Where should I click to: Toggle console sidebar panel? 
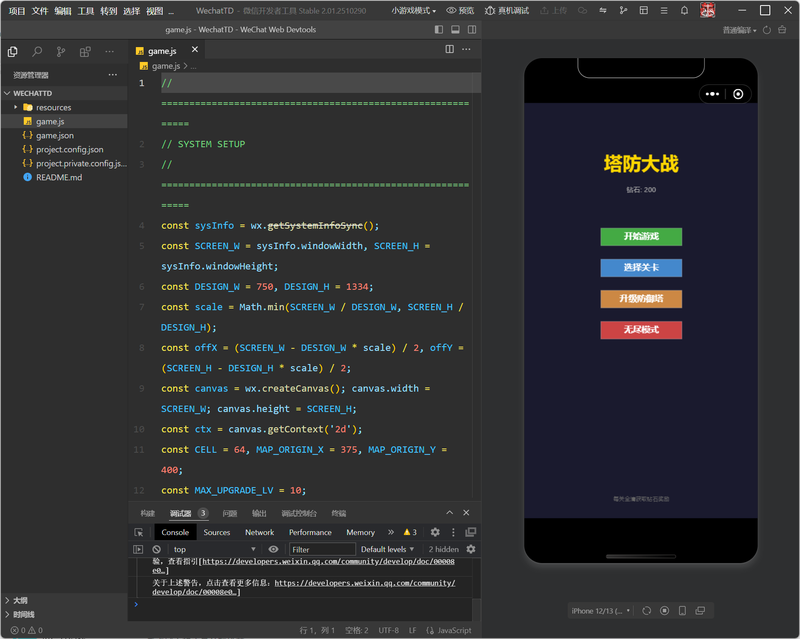coord(138,549)
